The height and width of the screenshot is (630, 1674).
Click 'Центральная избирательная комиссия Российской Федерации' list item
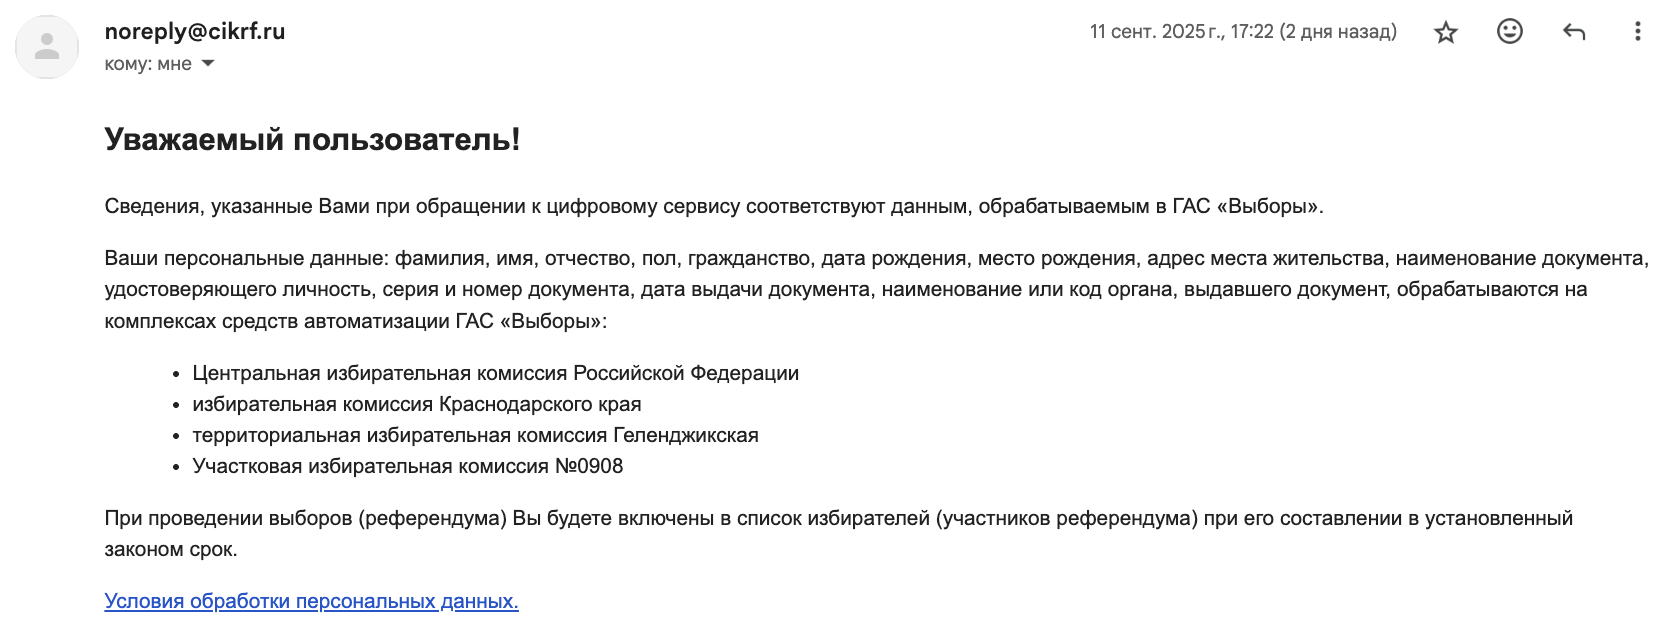(x=495, y=373)
